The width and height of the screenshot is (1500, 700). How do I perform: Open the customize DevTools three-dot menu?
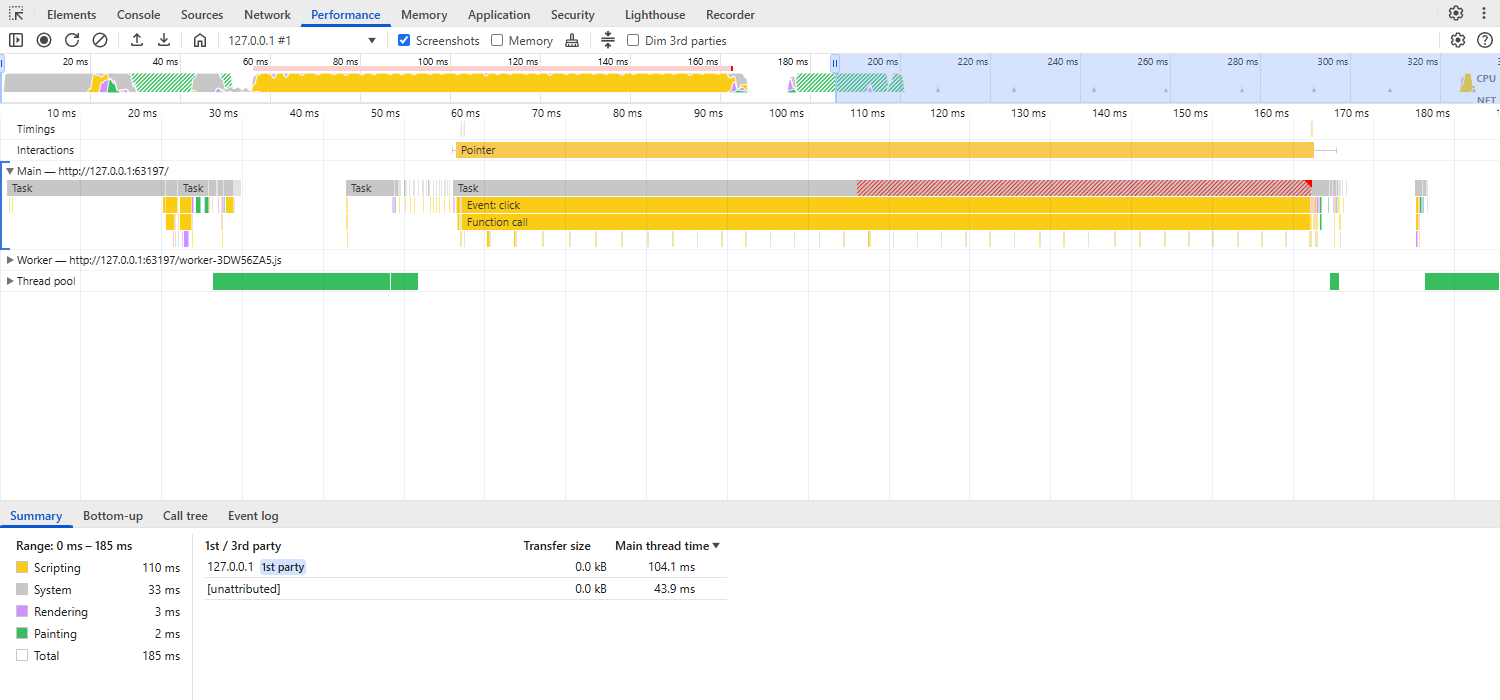[x=1482, y=14]
